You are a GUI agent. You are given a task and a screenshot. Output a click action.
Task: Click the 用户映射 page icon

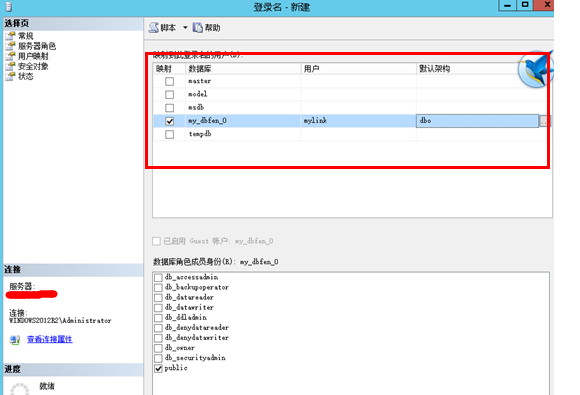tap(11, 56)
